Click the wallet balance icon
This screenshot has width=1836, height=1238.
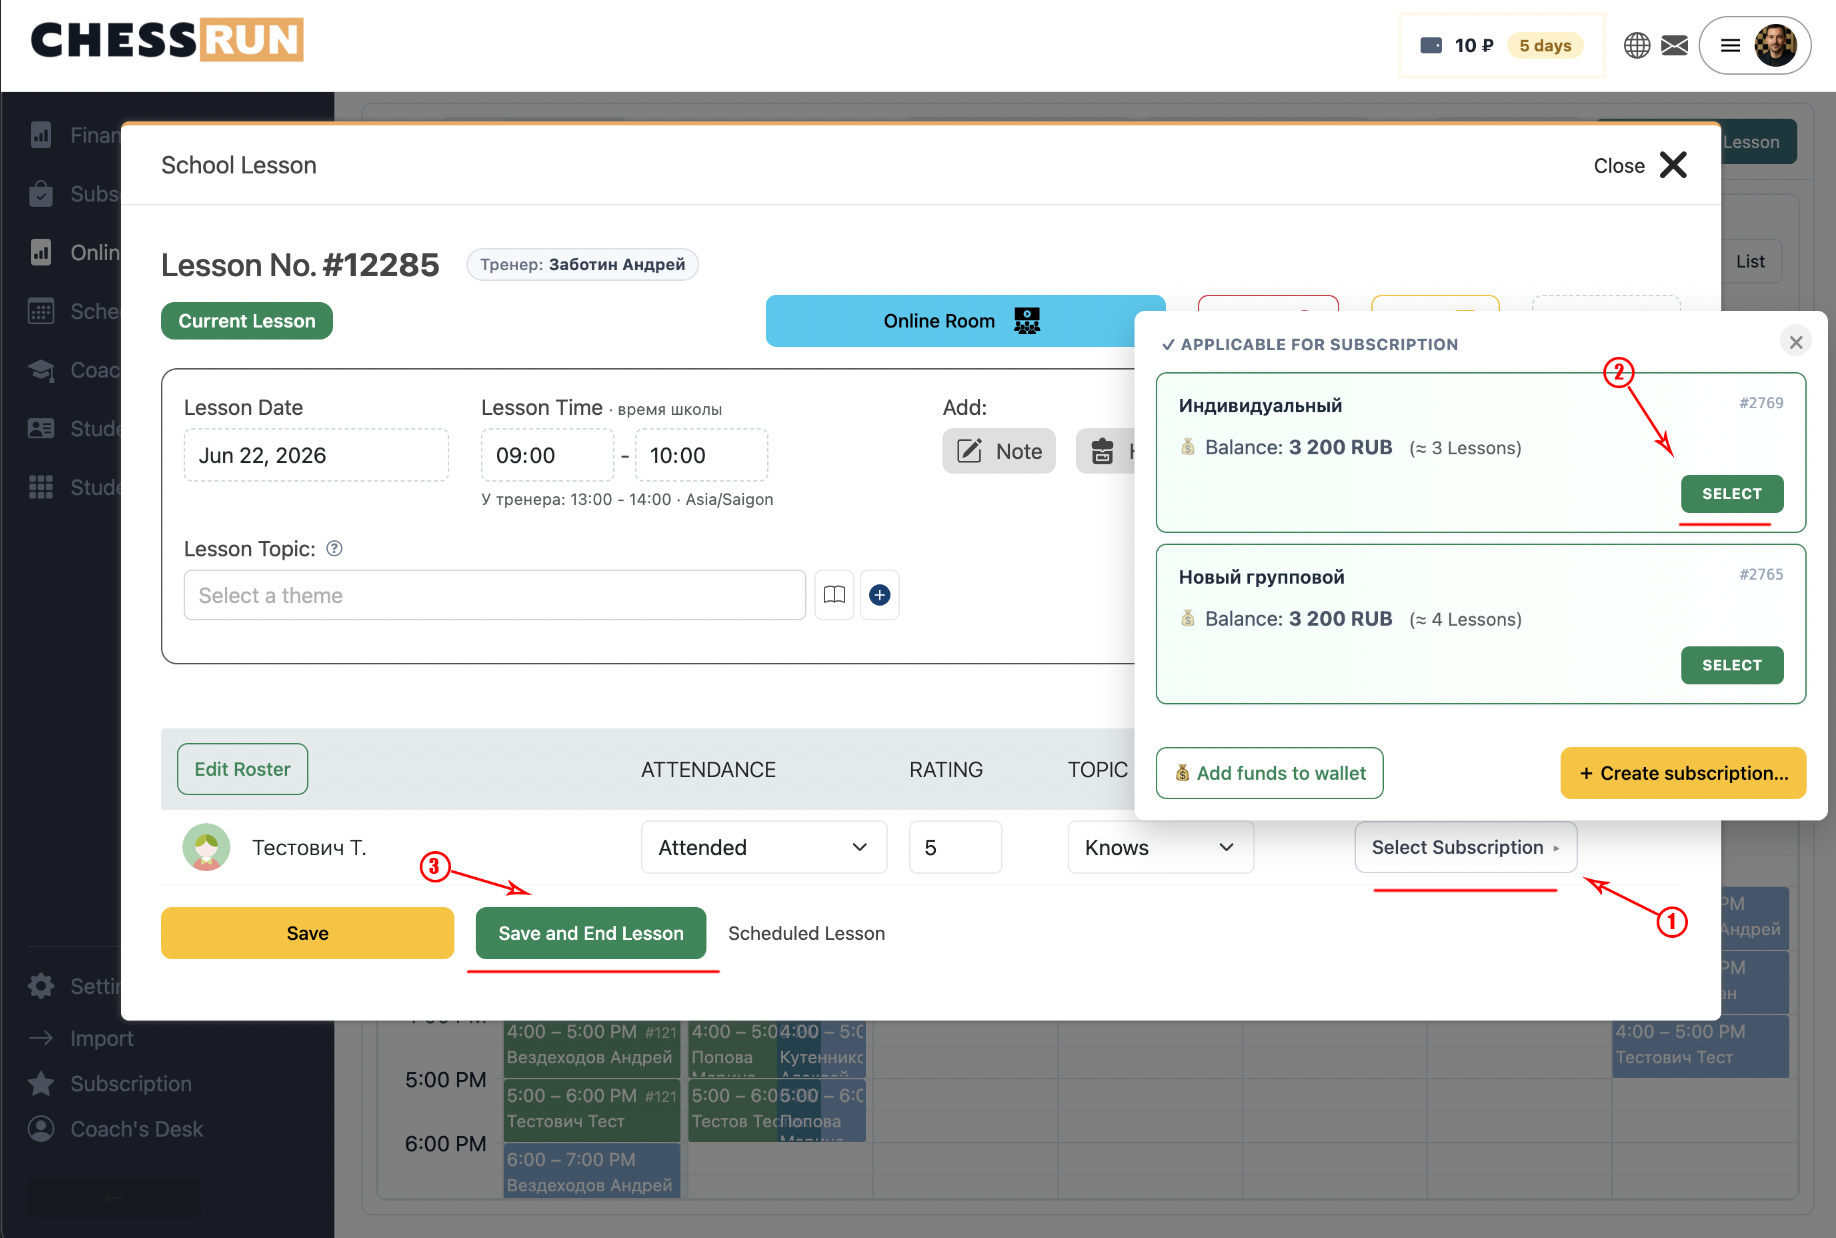1431,45
